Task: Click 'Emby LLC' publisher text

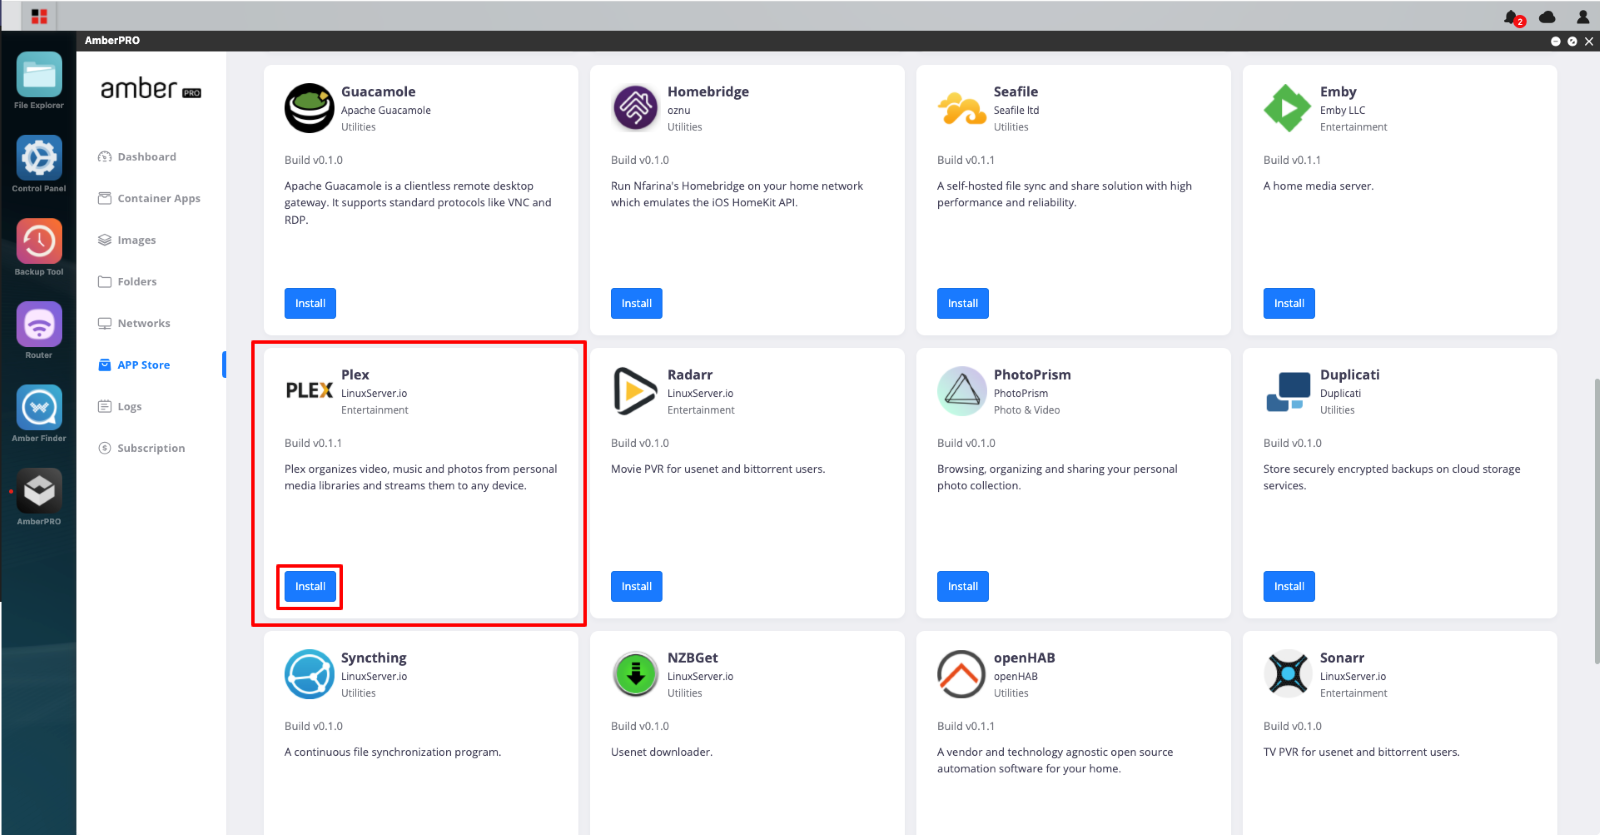Action: point(1342,111)
